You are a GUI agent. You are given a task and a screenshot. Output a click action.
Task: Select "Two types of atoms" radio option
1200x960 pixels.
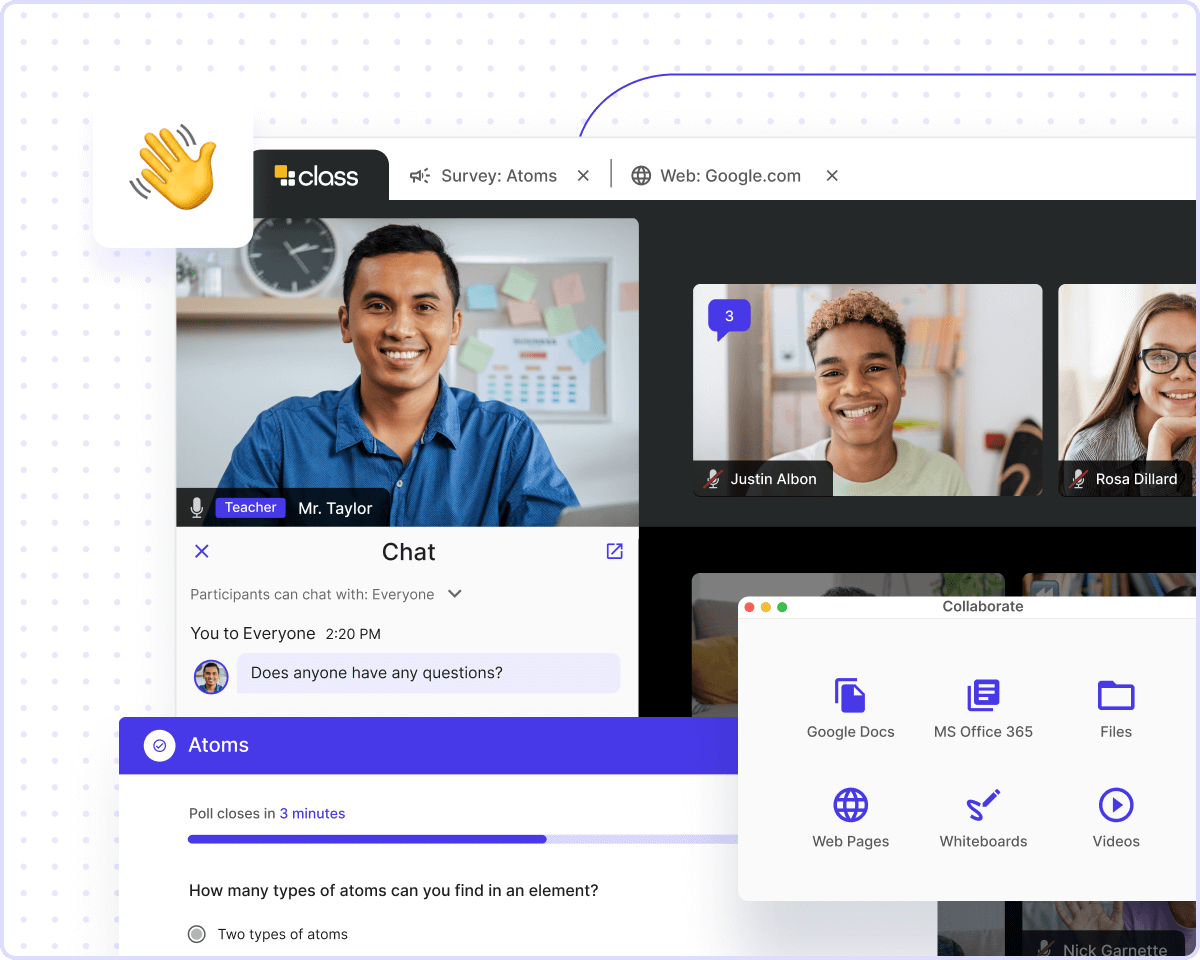coord(197,934)
